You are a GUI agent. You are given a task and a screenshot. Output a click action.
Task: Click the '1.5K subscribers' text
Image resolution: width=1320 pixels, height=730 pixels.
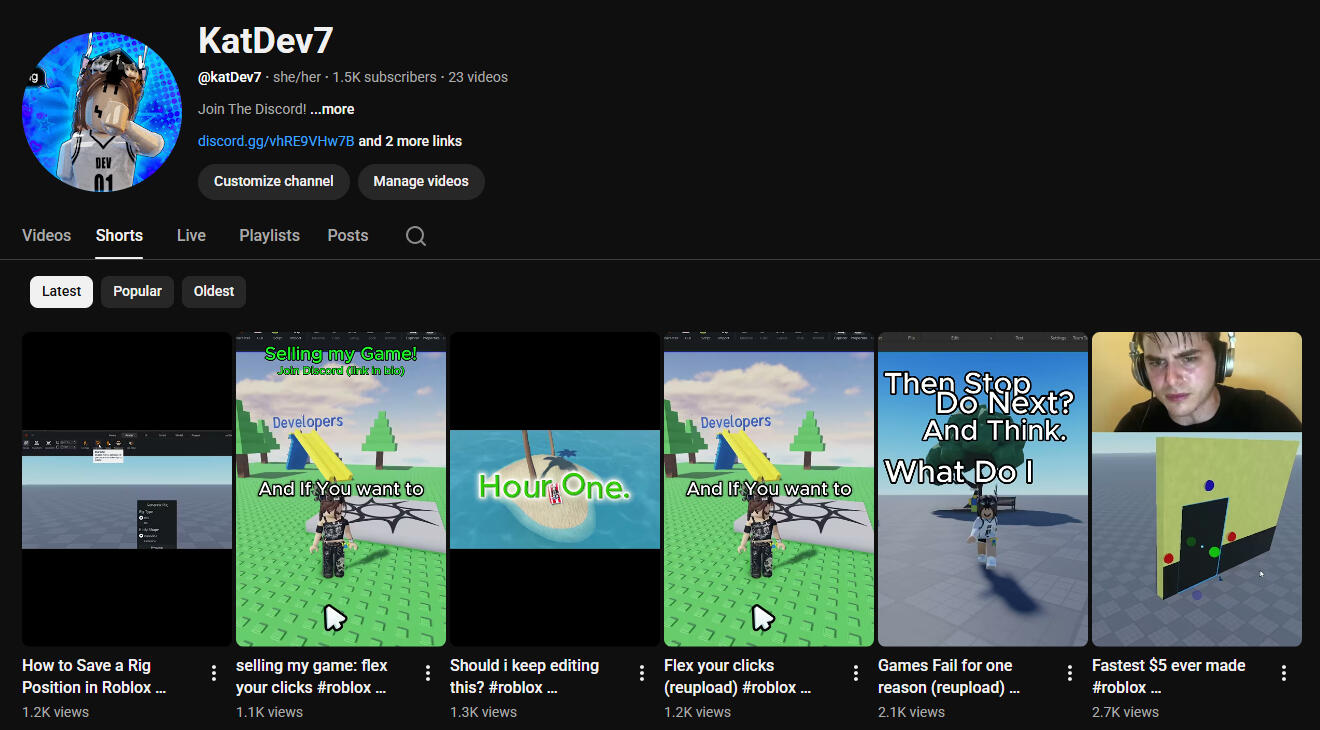point(384,77)
